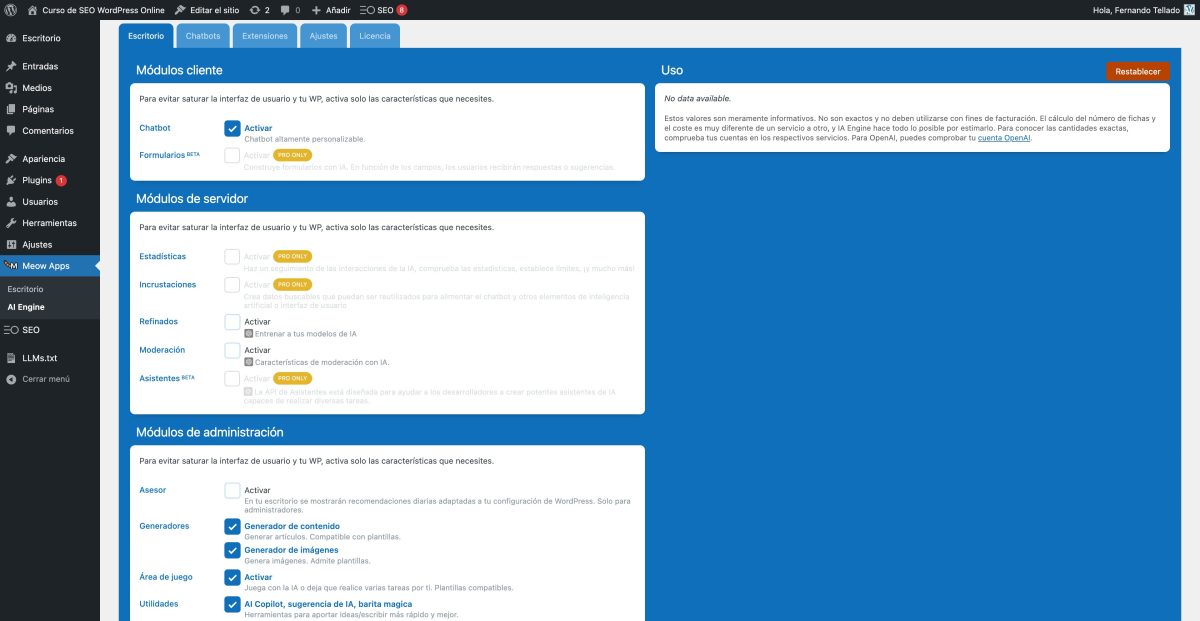Click the Generadores module label
This screenshot has height=621, width=1200.
(164, 526)
